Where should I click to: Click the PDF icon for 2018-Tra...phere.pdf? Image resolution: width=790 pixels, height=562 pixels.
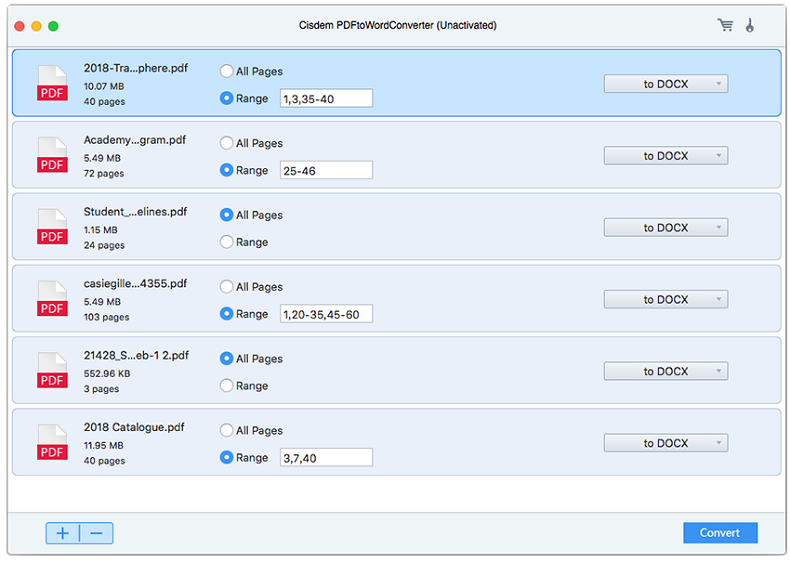(52, 83)
